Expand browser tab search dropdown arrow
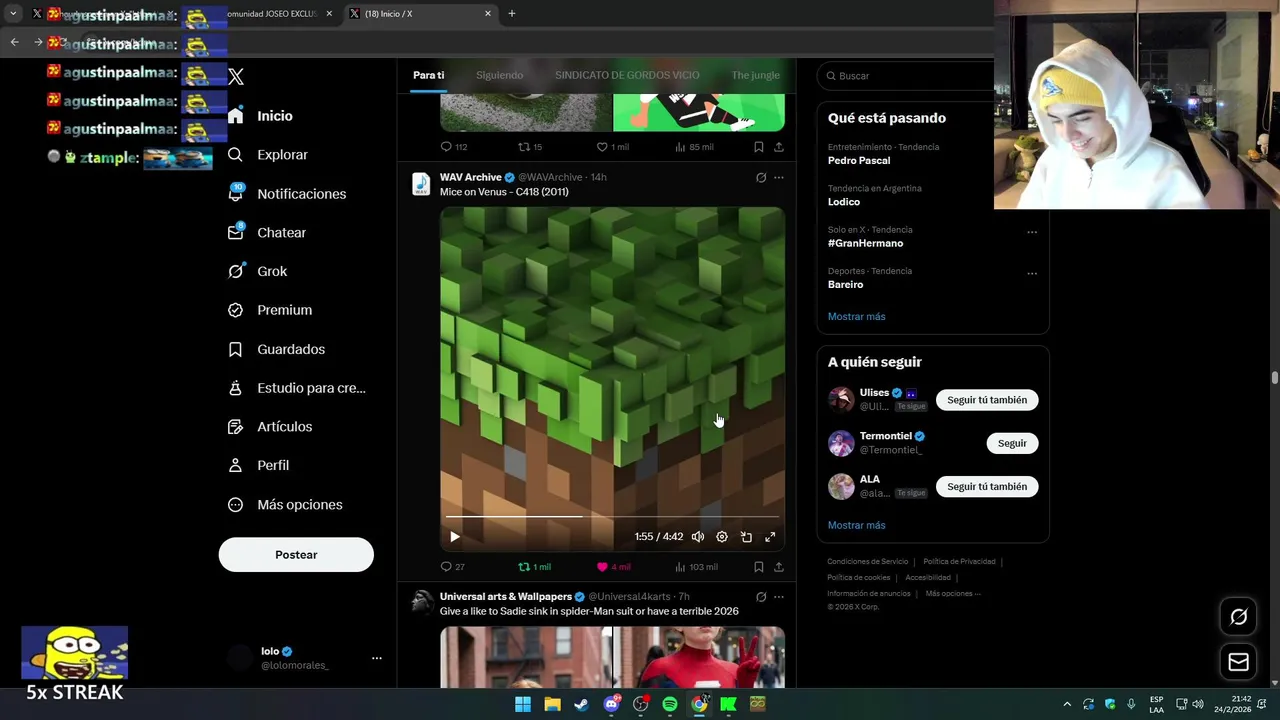 click(x=13, y=14)
